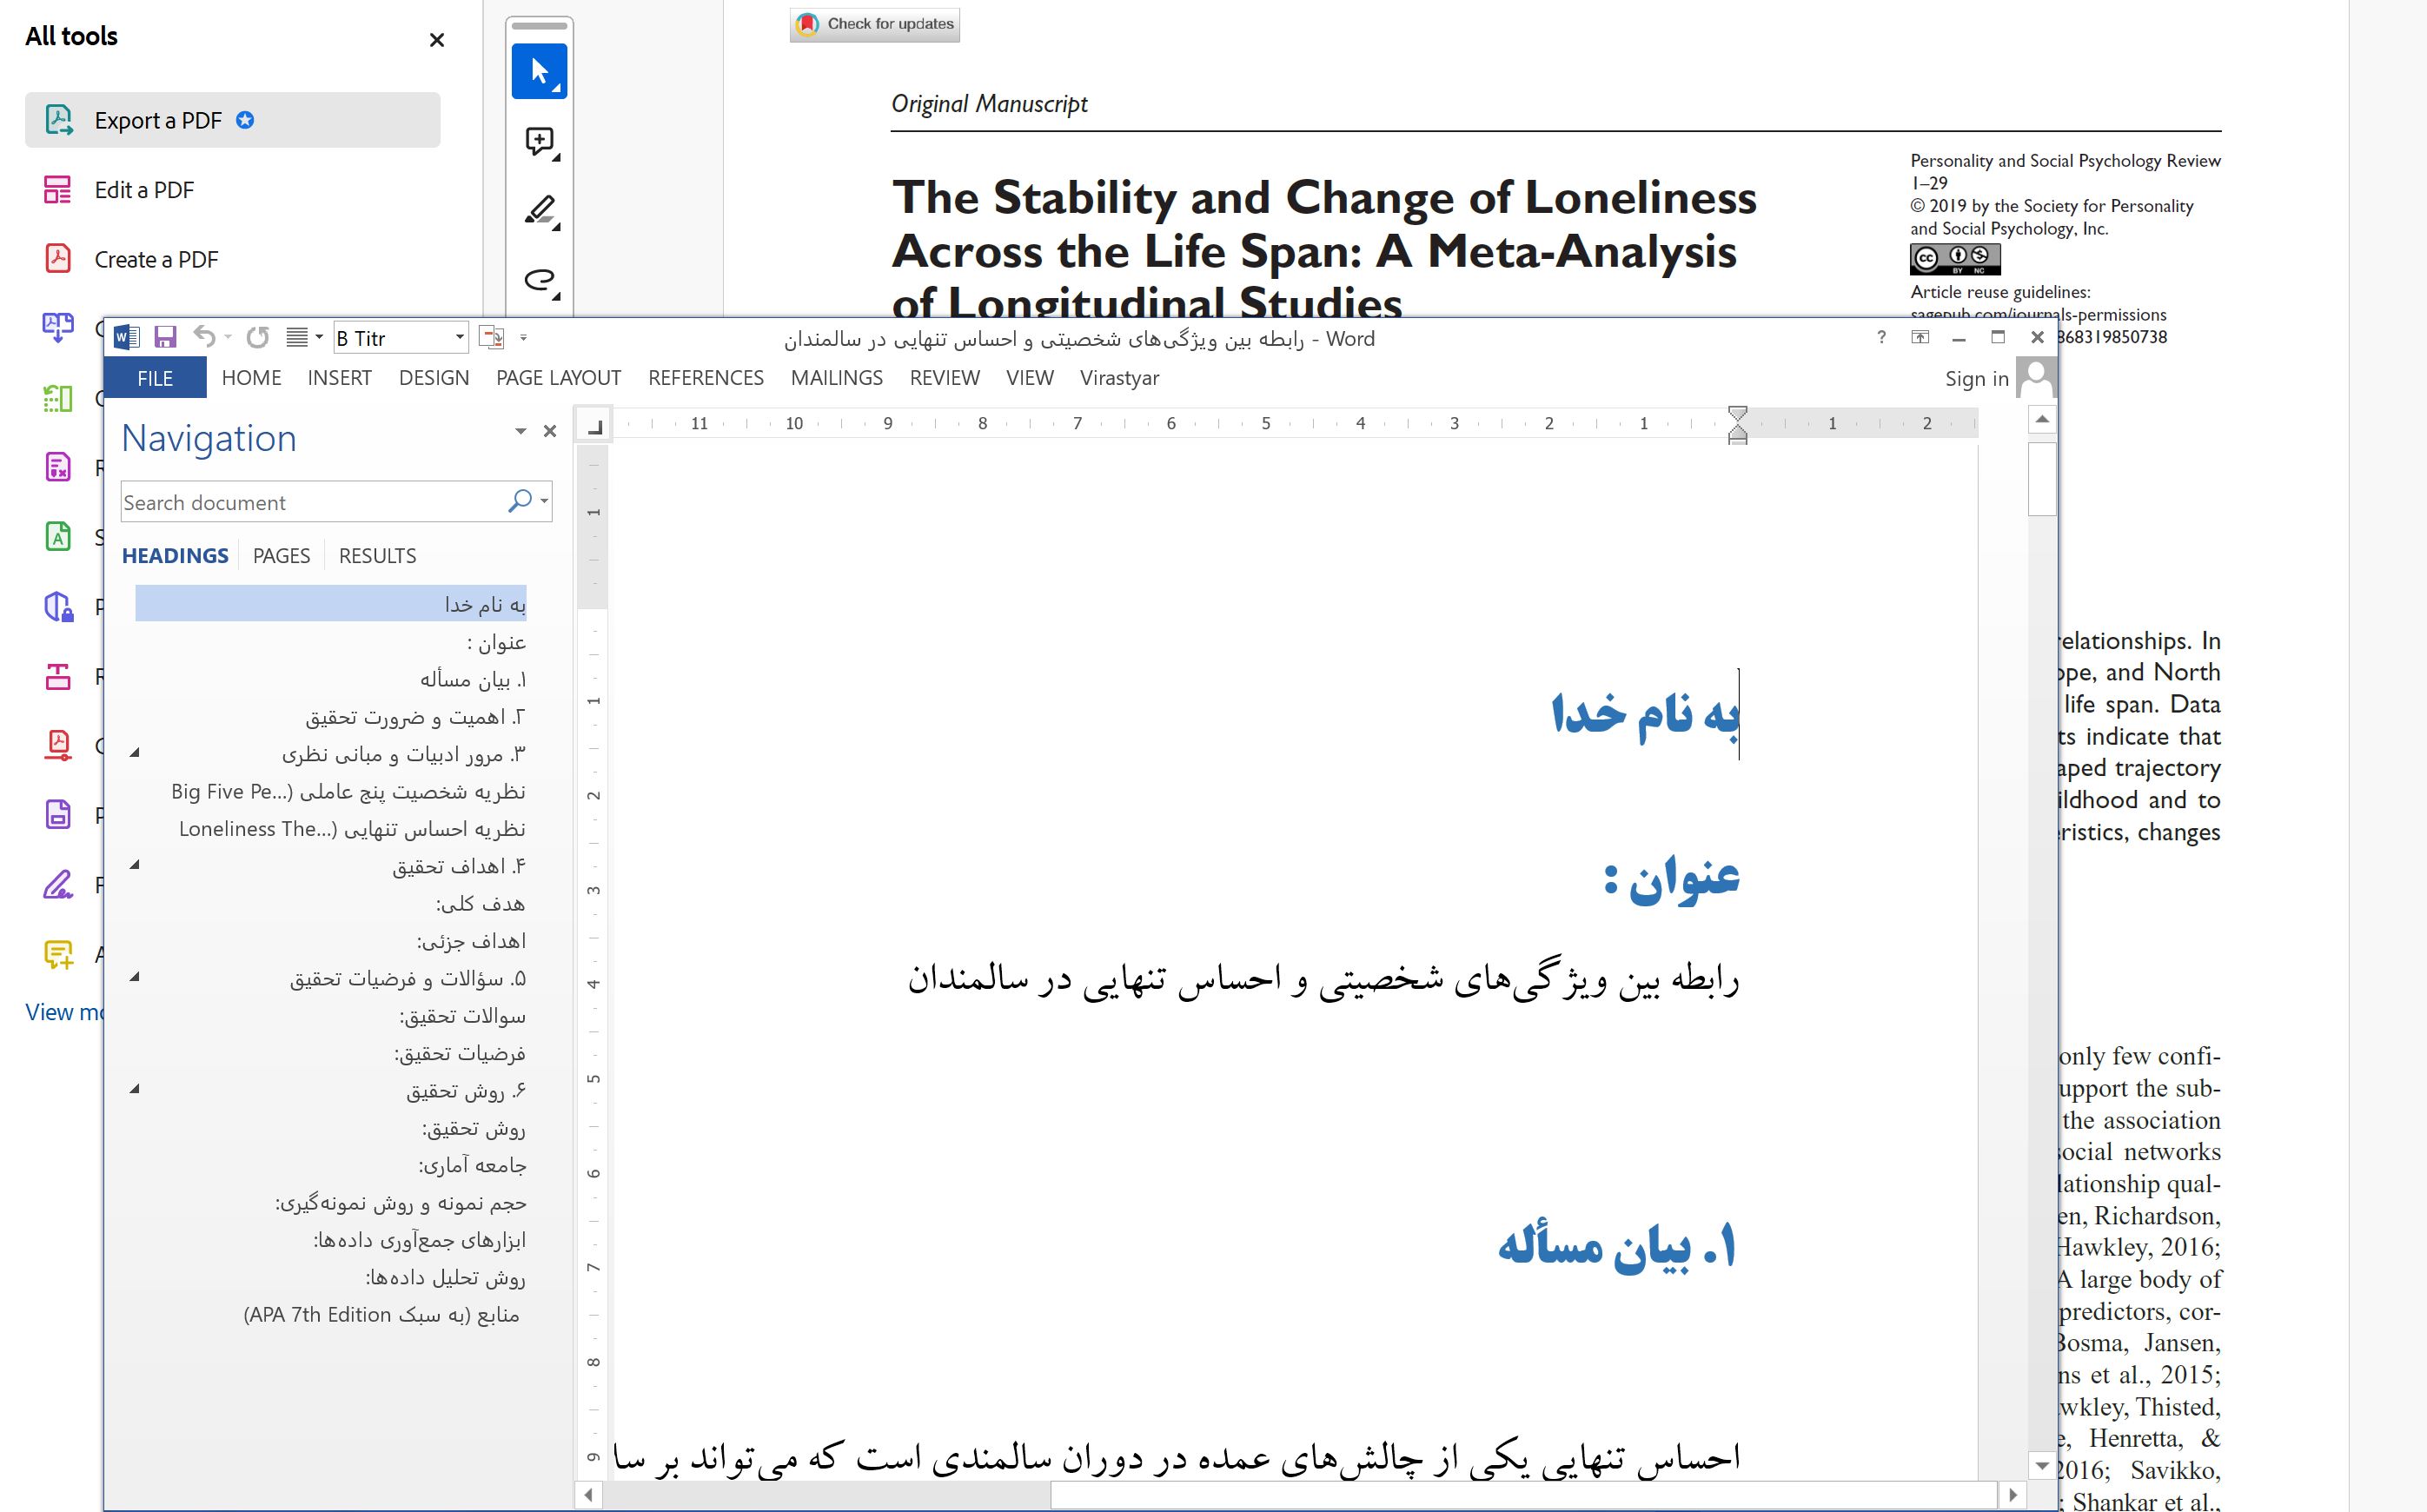
Task: Click the search magnifier in Navigation pane
Action: pyautogui.click(x=521, y=501)
